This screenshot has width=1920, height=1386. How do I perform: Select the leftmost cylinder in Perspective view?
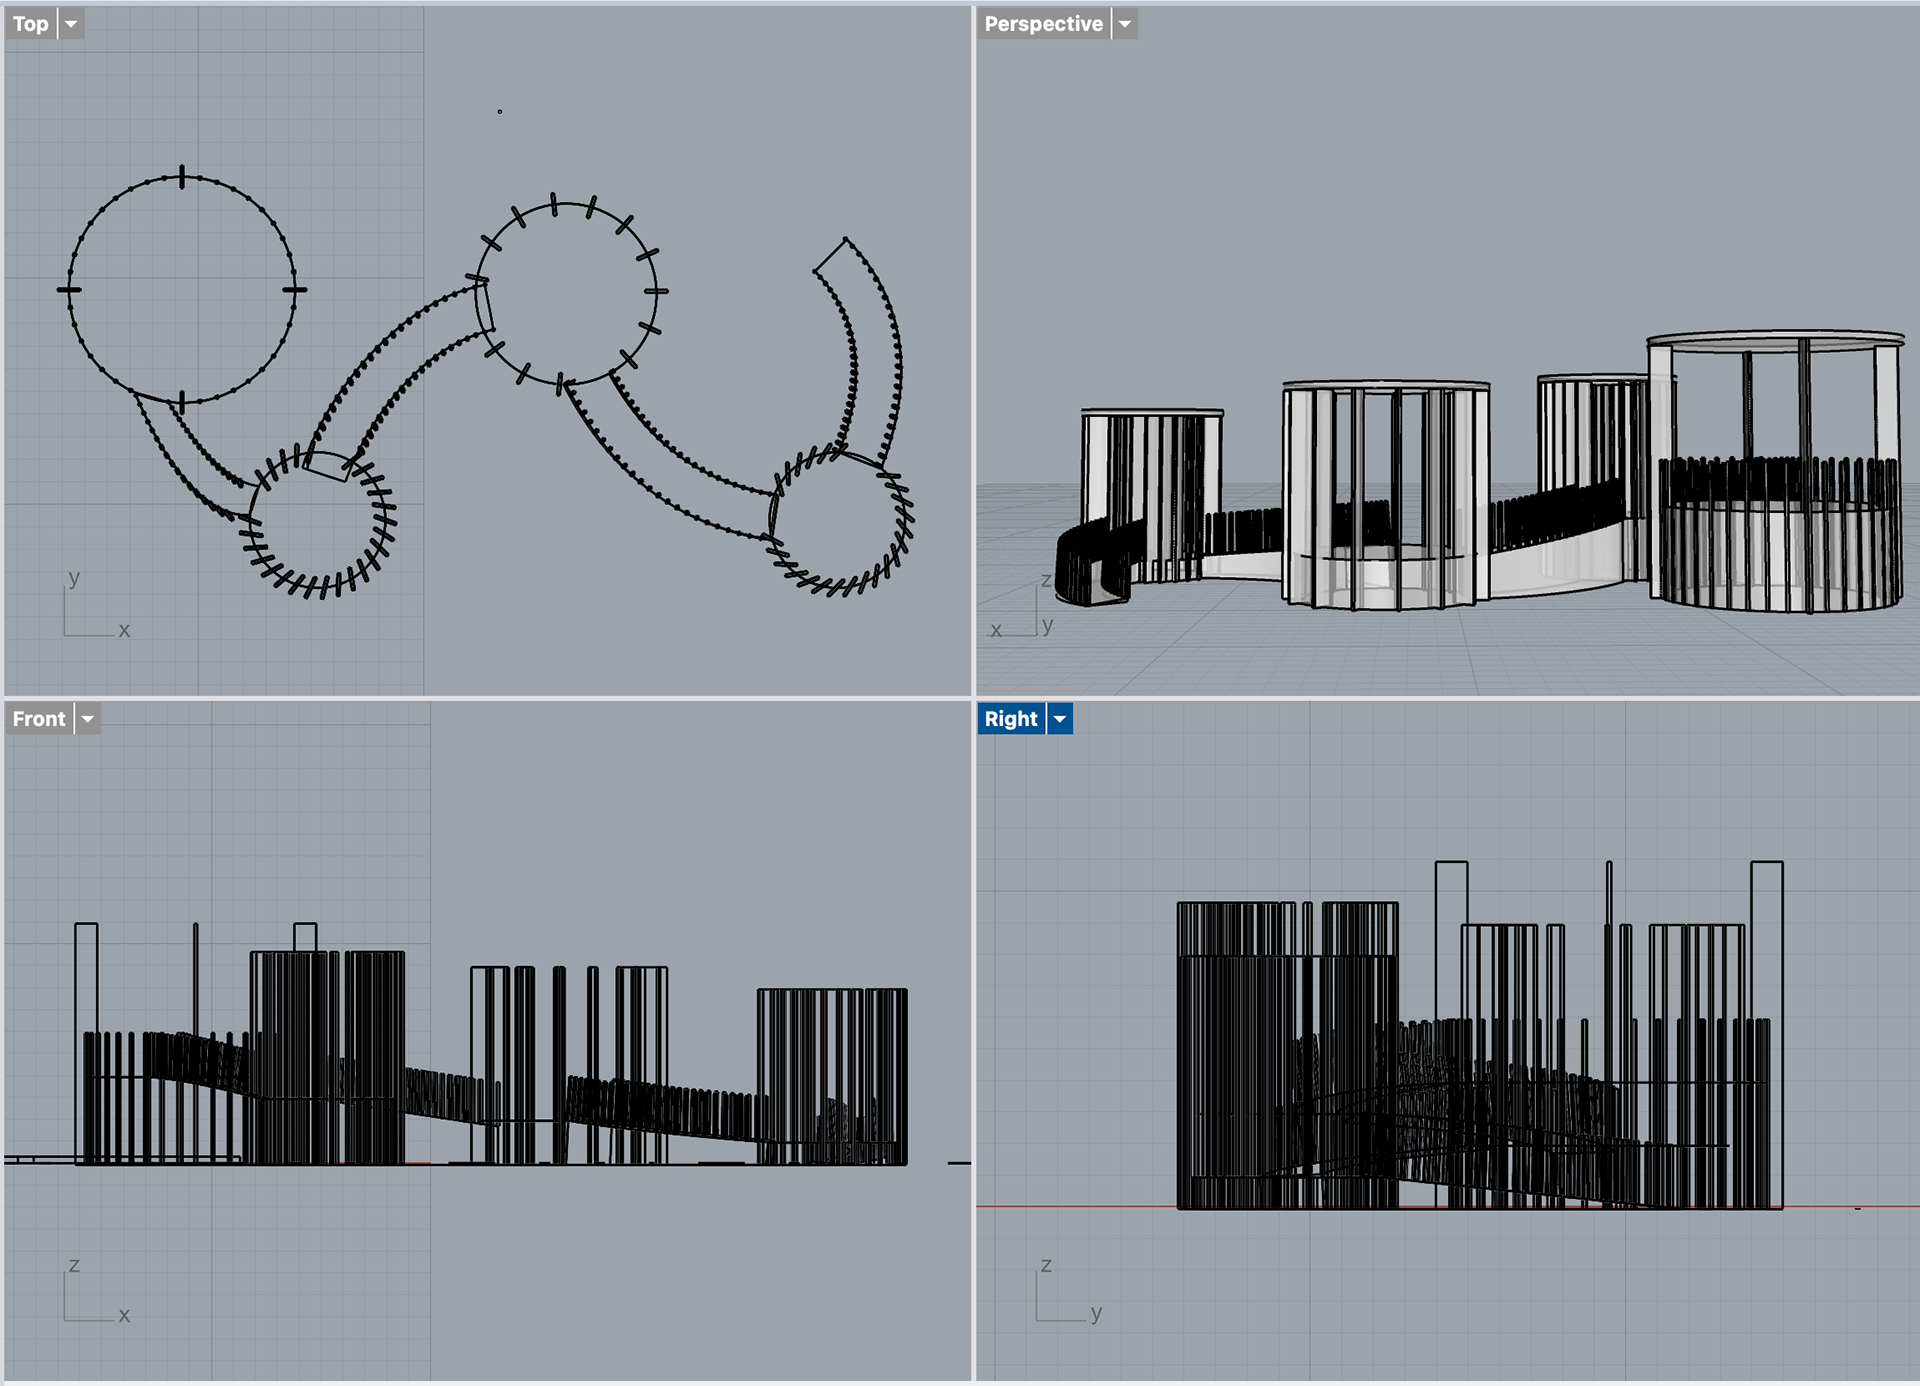coord(1150,470)
